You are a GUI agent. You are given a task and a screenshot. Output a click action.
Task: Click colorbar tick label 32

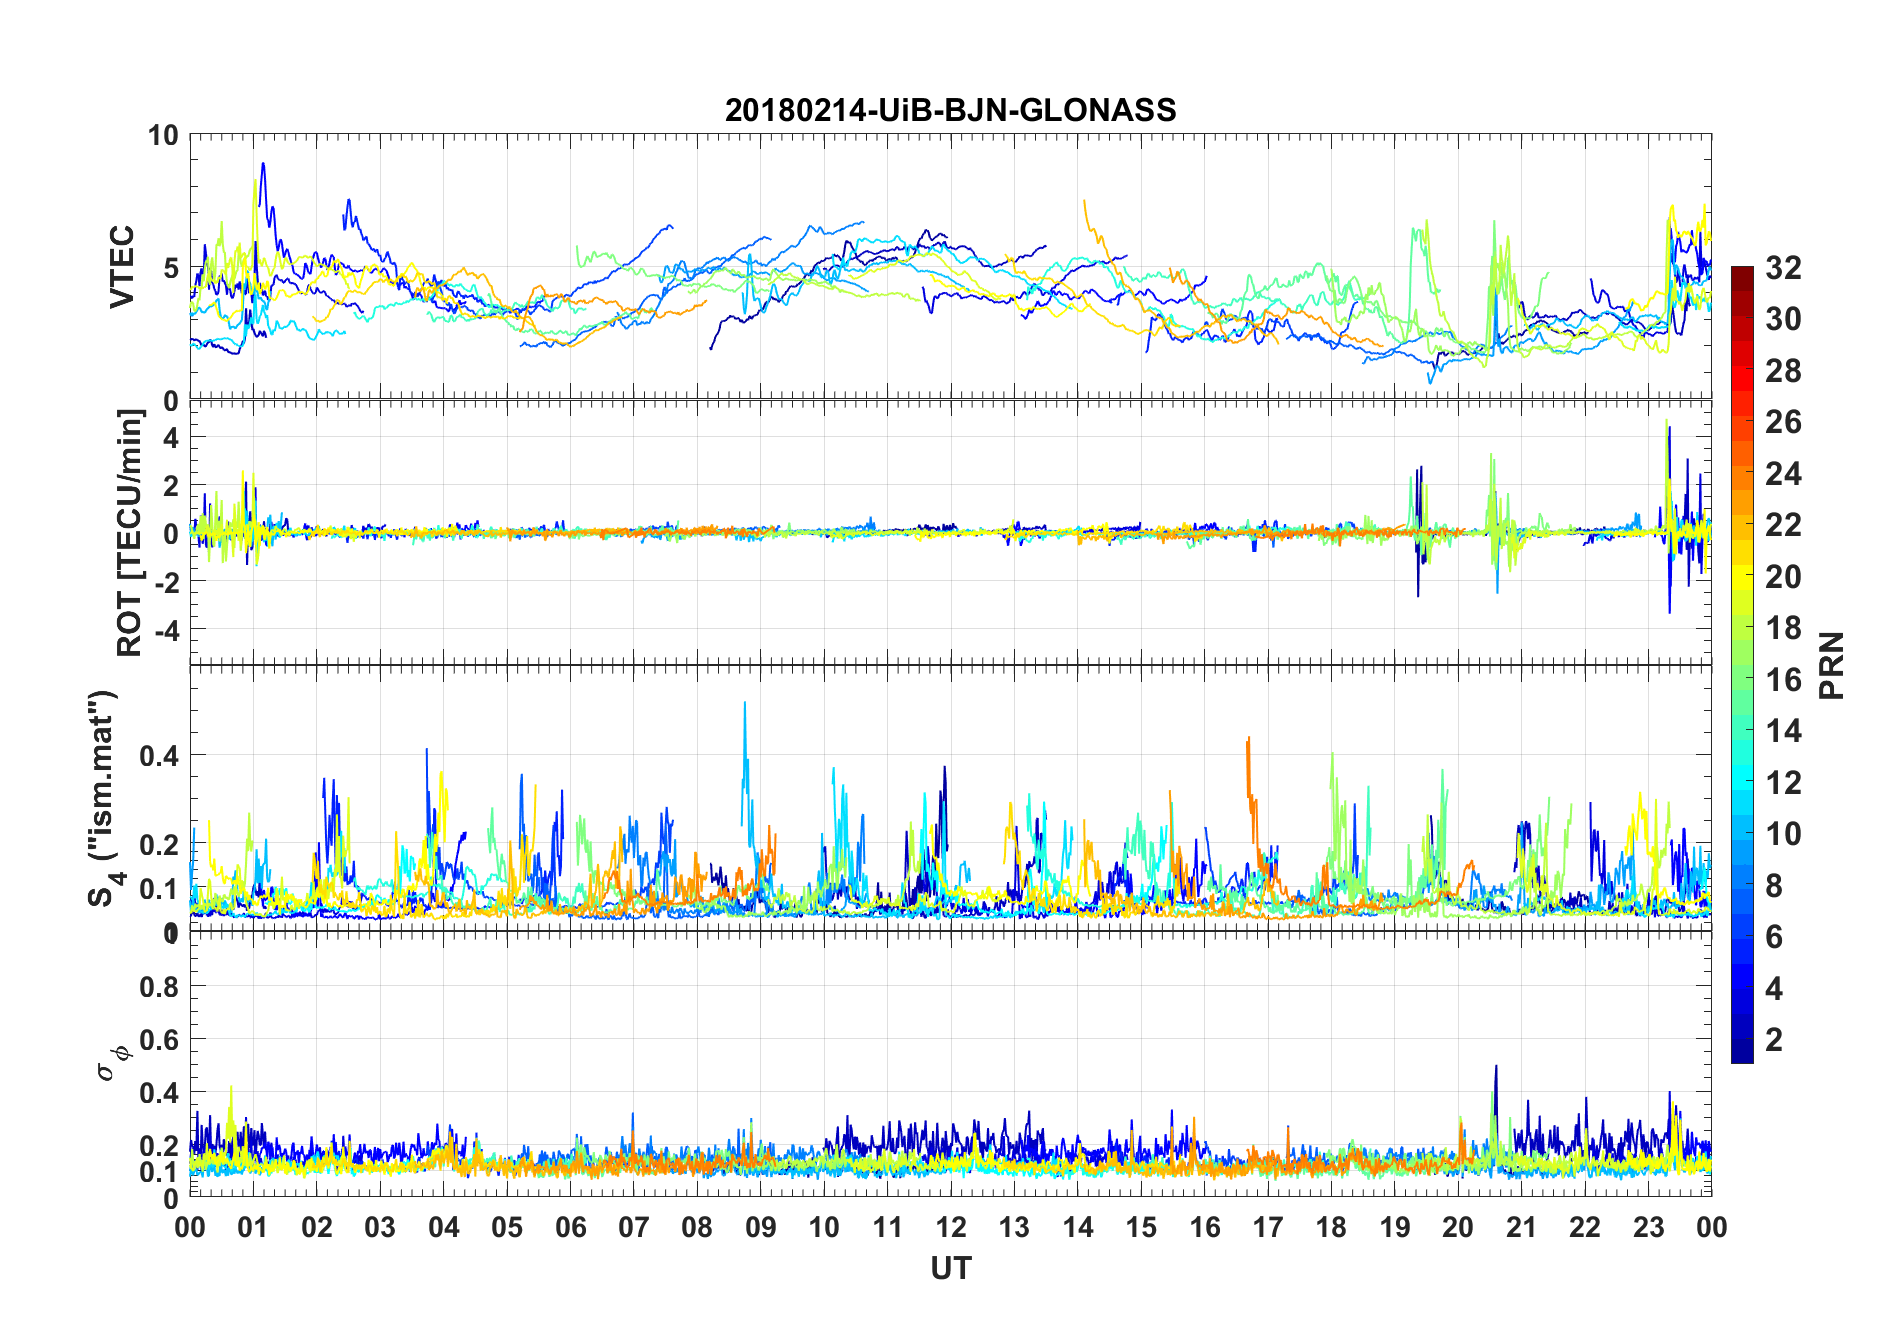pyautogui.click(x=1783, y=268)
